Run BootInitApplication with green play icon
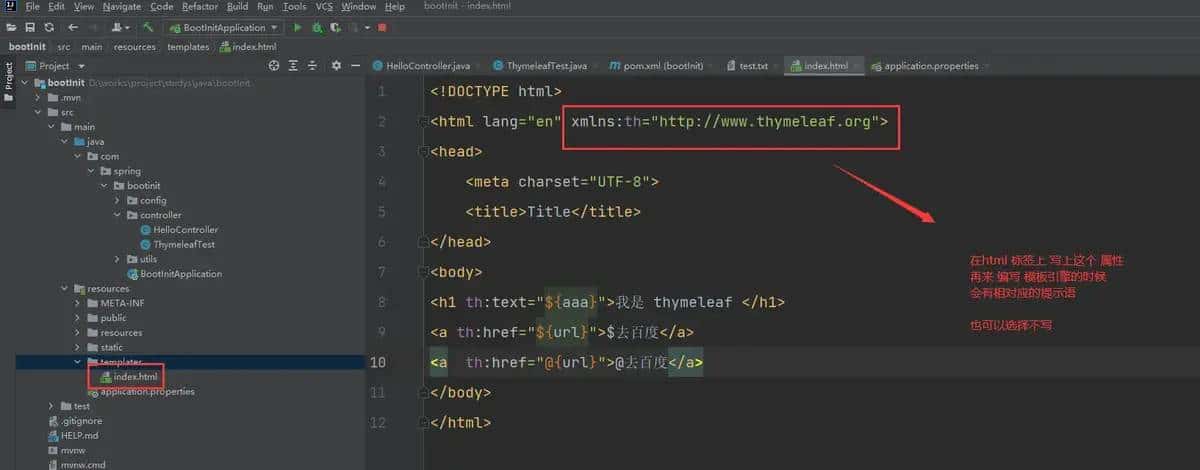1200x470 pixels. point(297,27)
